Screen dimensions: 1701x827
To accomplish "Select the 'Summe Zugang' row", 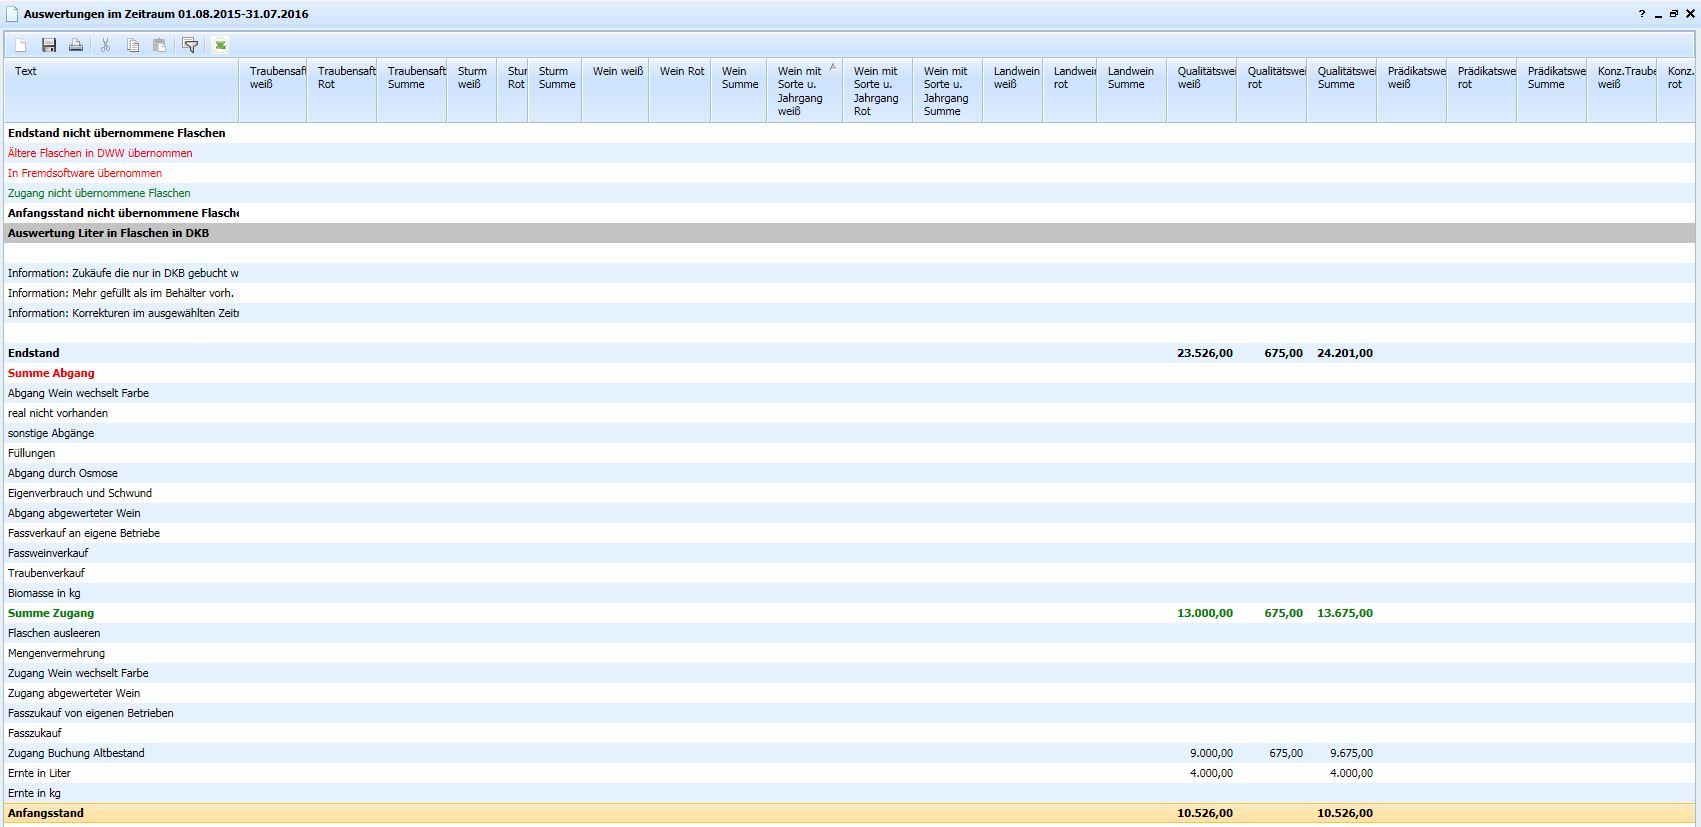I will click(52, 613).
